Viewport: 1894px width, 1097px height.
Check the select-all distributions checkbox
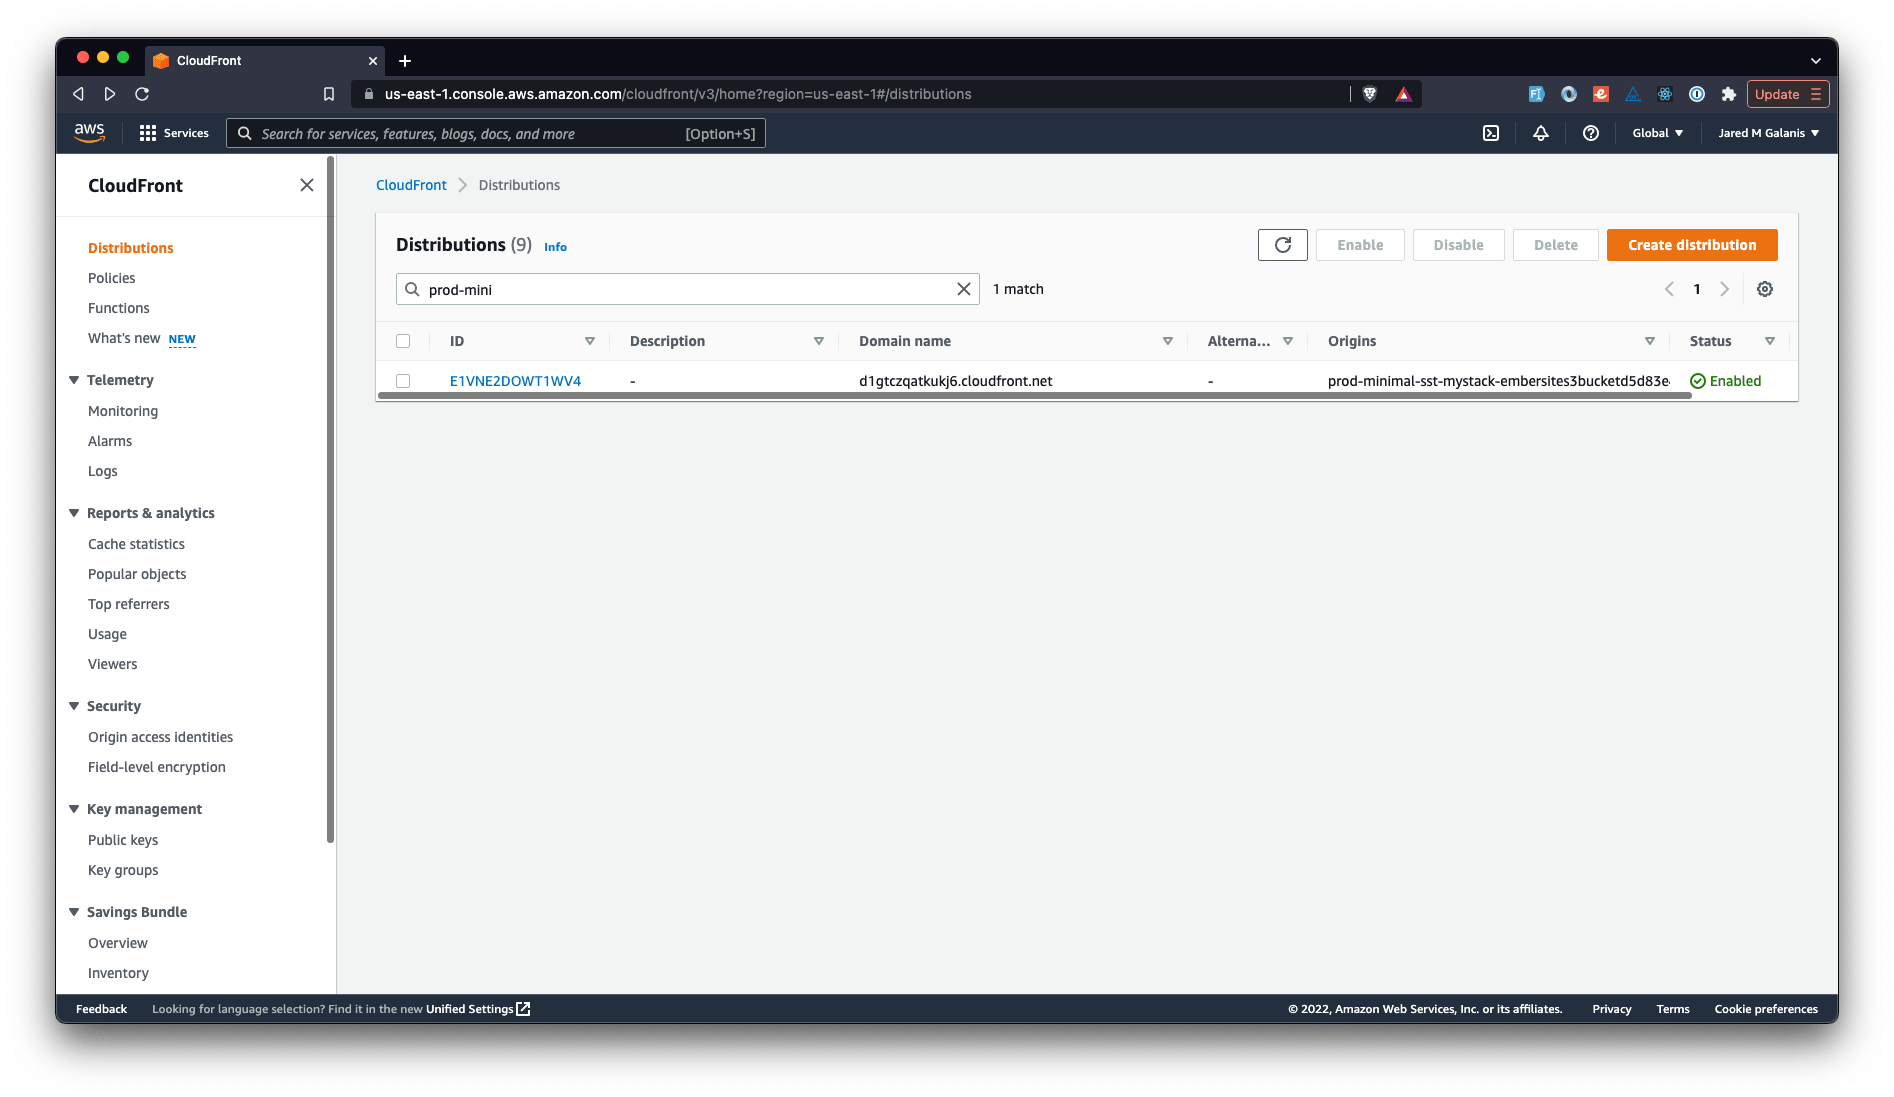403,340
